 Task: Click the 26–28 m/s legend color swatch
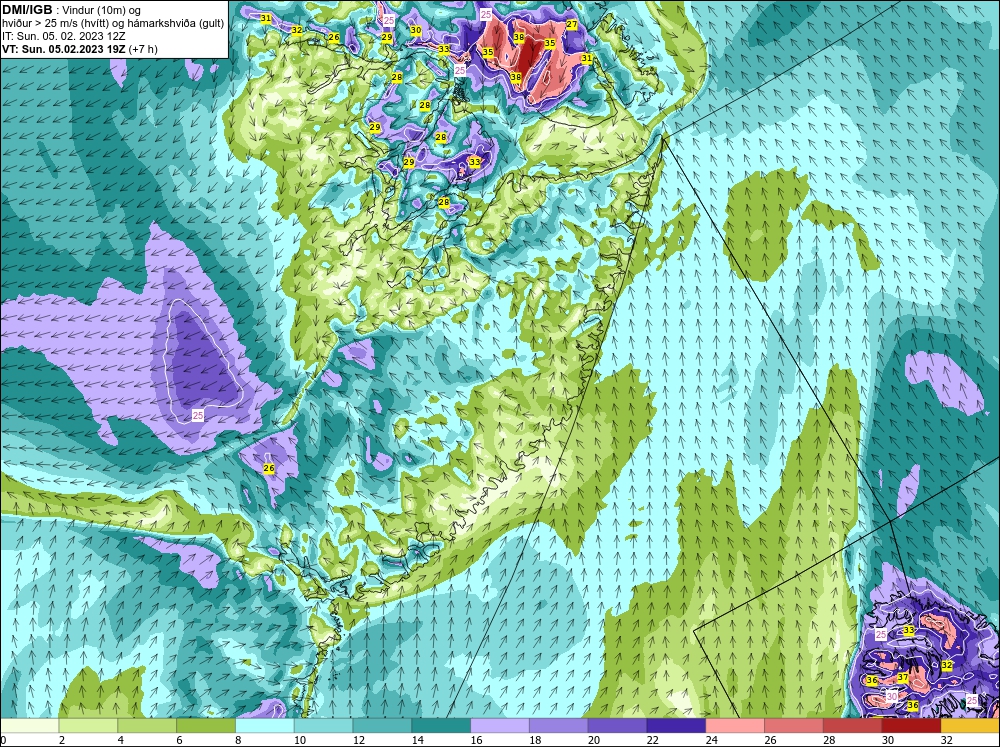[793, 726]
